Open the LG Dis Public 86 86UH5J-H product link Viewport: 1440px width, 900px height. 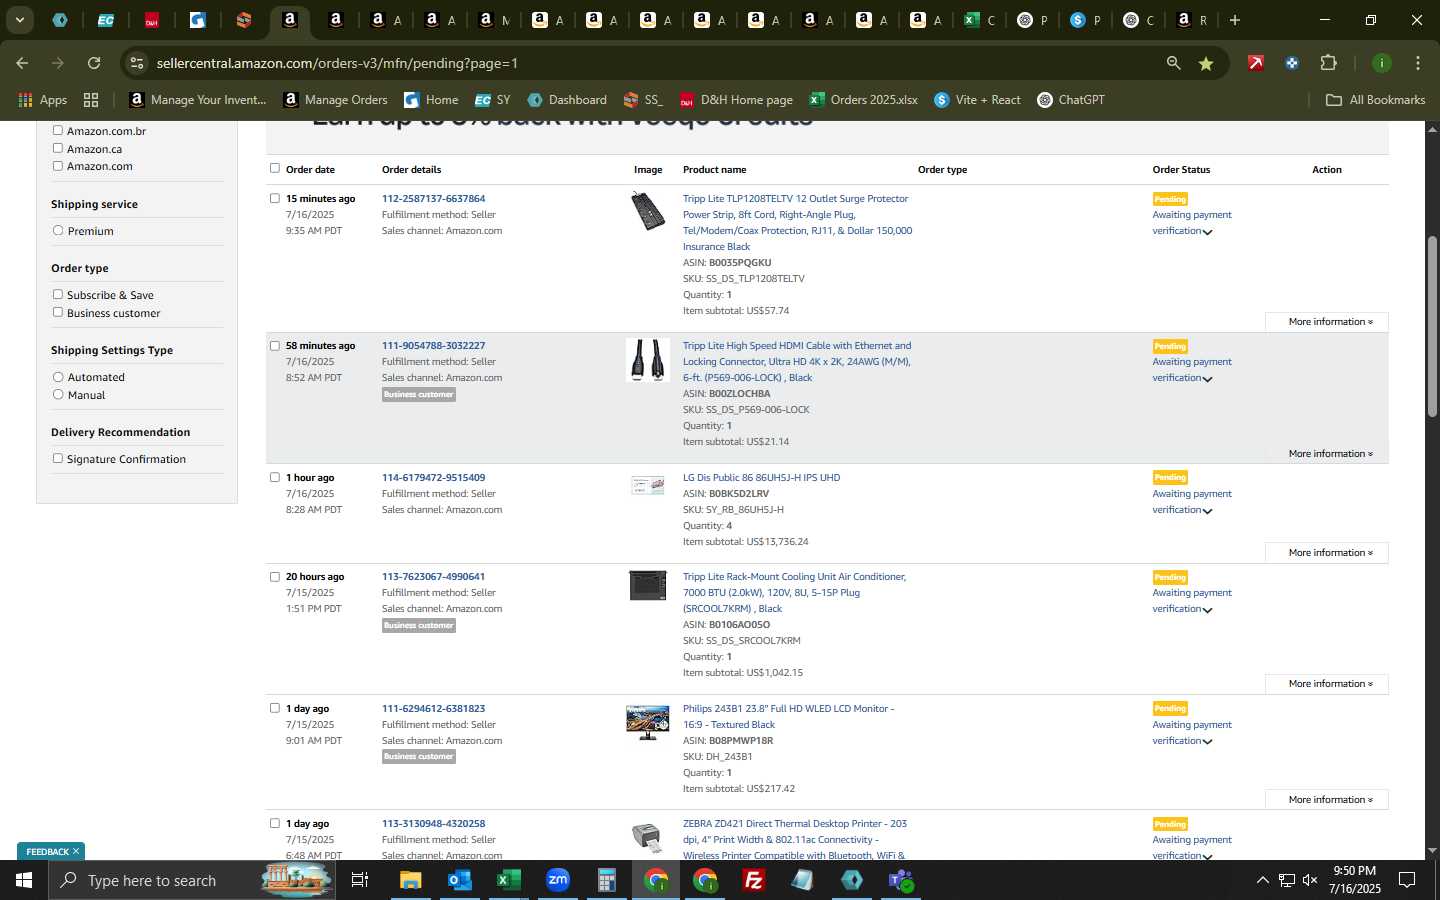pos(761,477)
